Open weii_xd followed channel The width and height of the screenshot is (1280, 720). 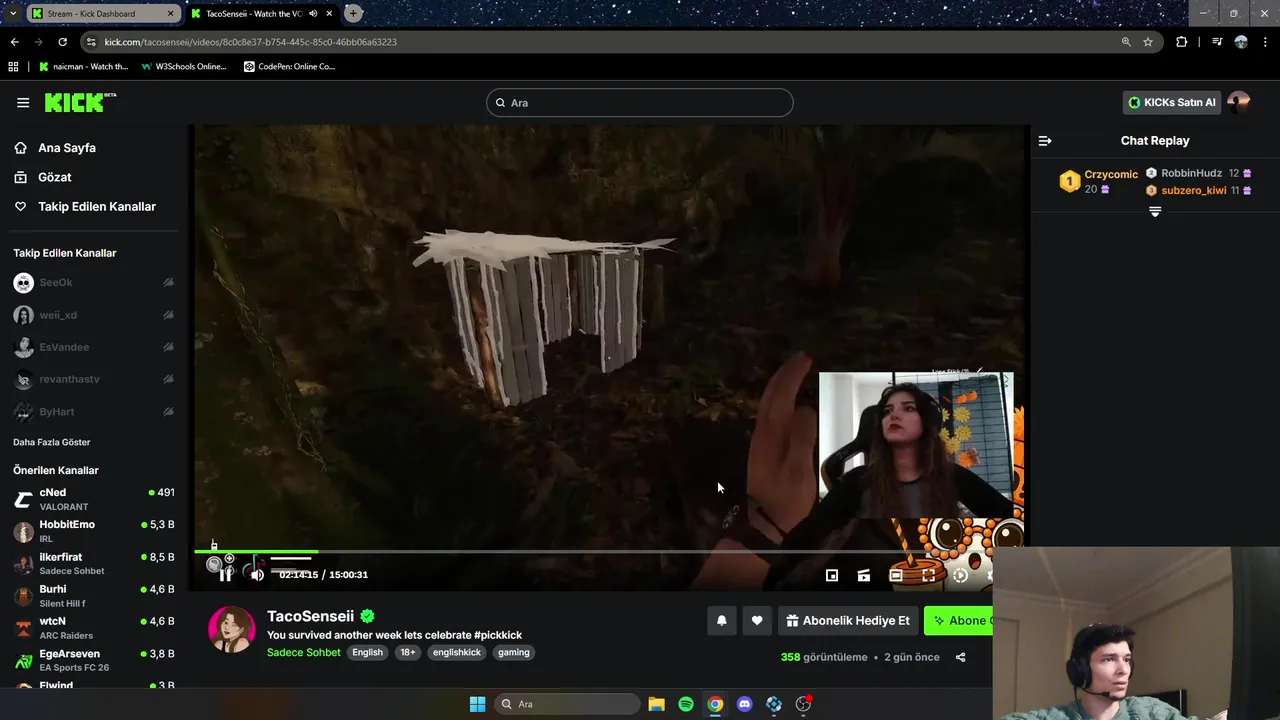coord(94,315)
